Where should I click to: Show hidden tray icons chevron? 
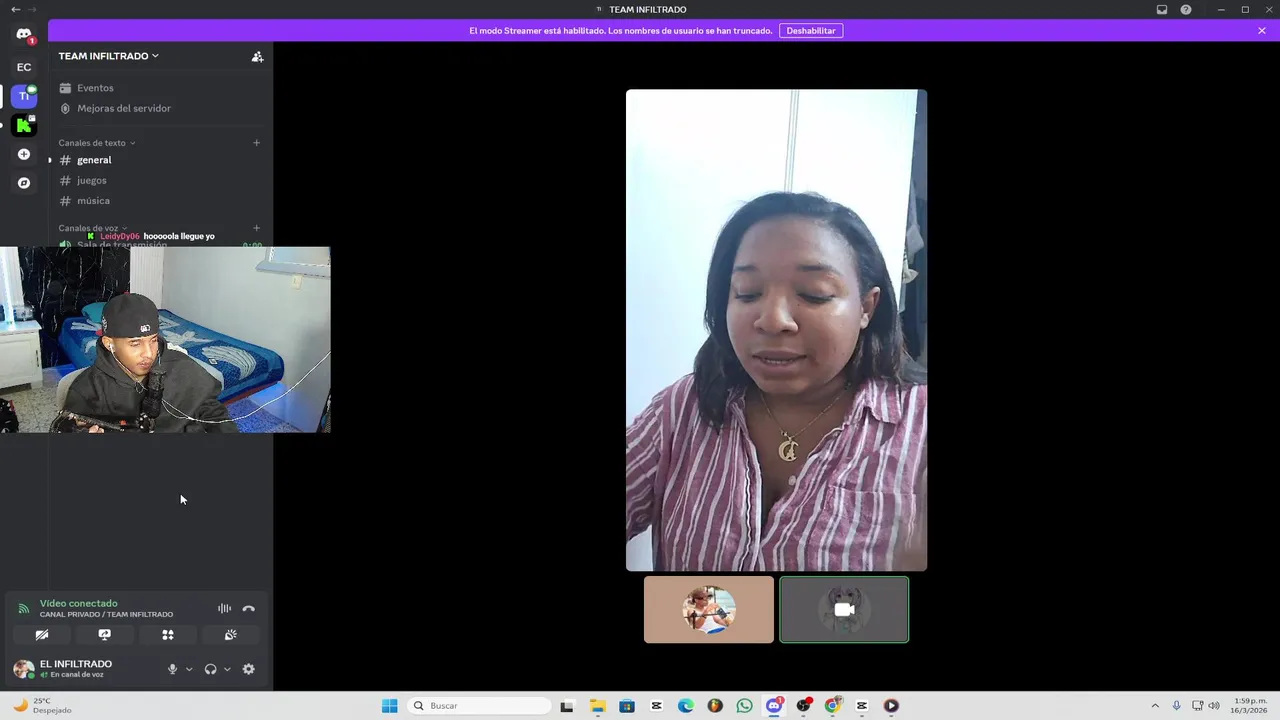click(1155, 706)
